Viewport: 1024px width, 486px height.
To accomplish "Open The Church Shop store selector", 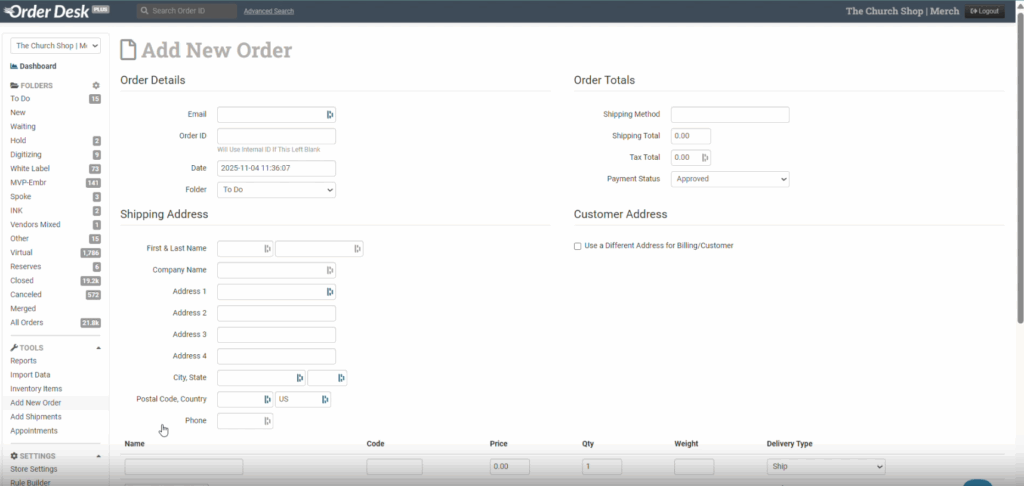I will (55, 46).
